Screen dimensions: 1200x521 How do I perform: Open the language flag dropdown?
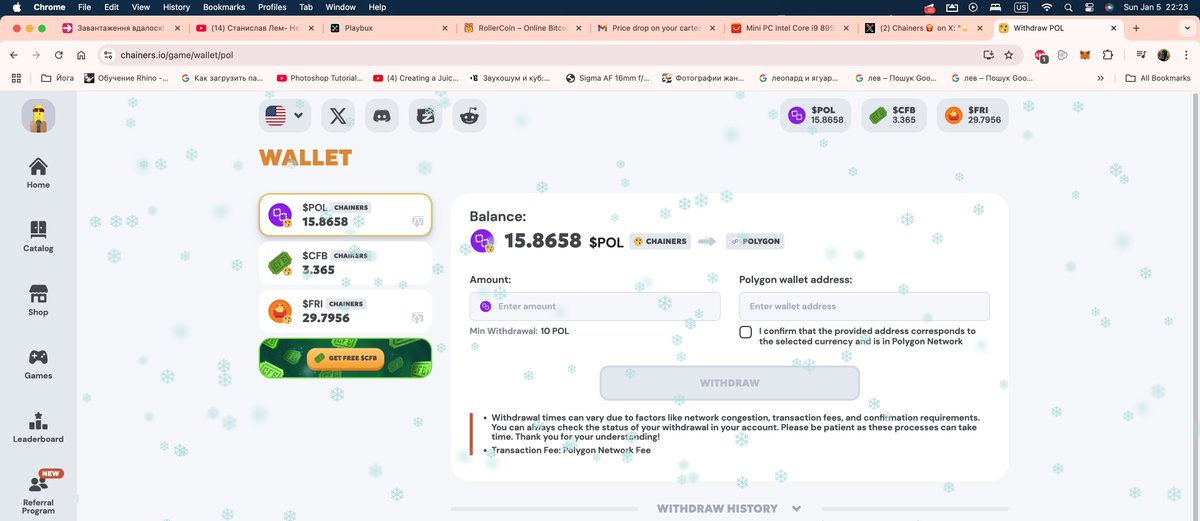(x=284, y=116)
